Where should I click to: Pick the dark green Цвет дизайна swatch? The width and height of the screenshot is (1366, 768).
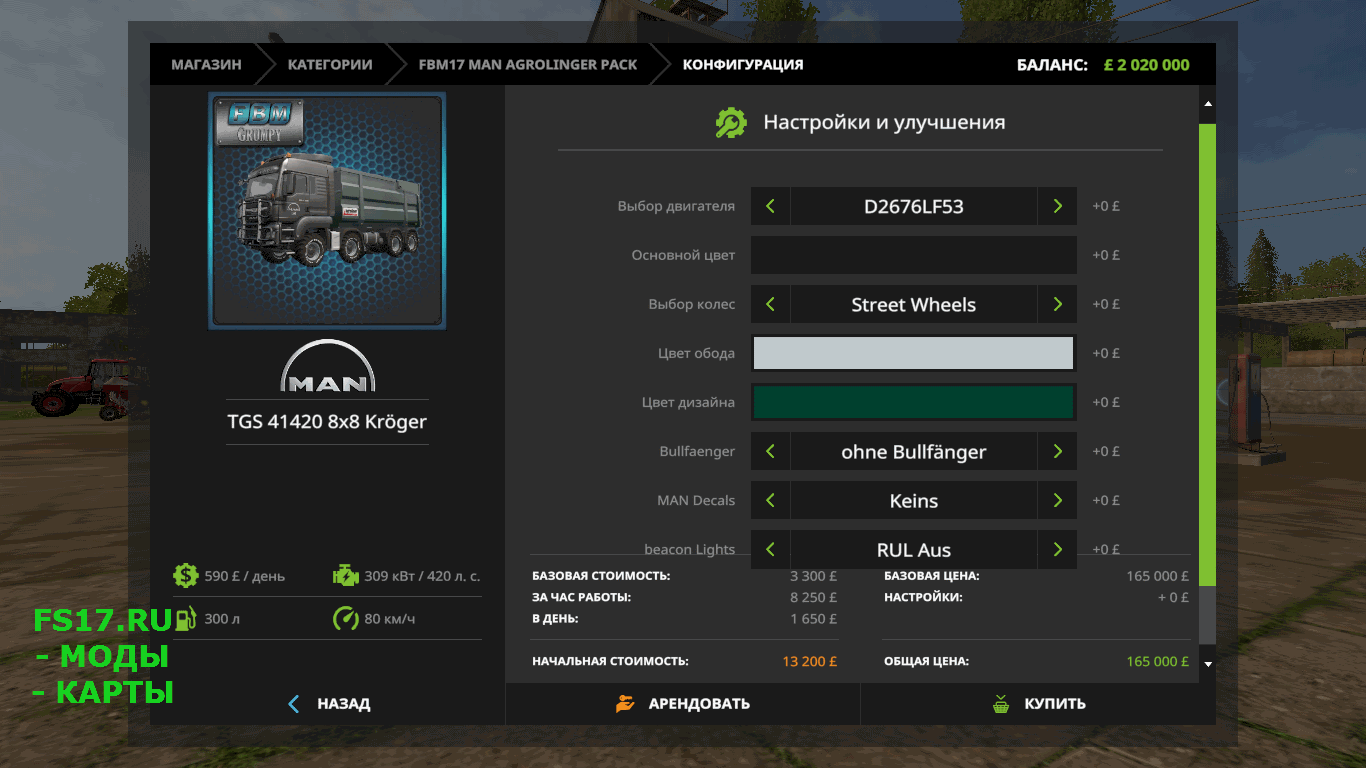[914, 402]
